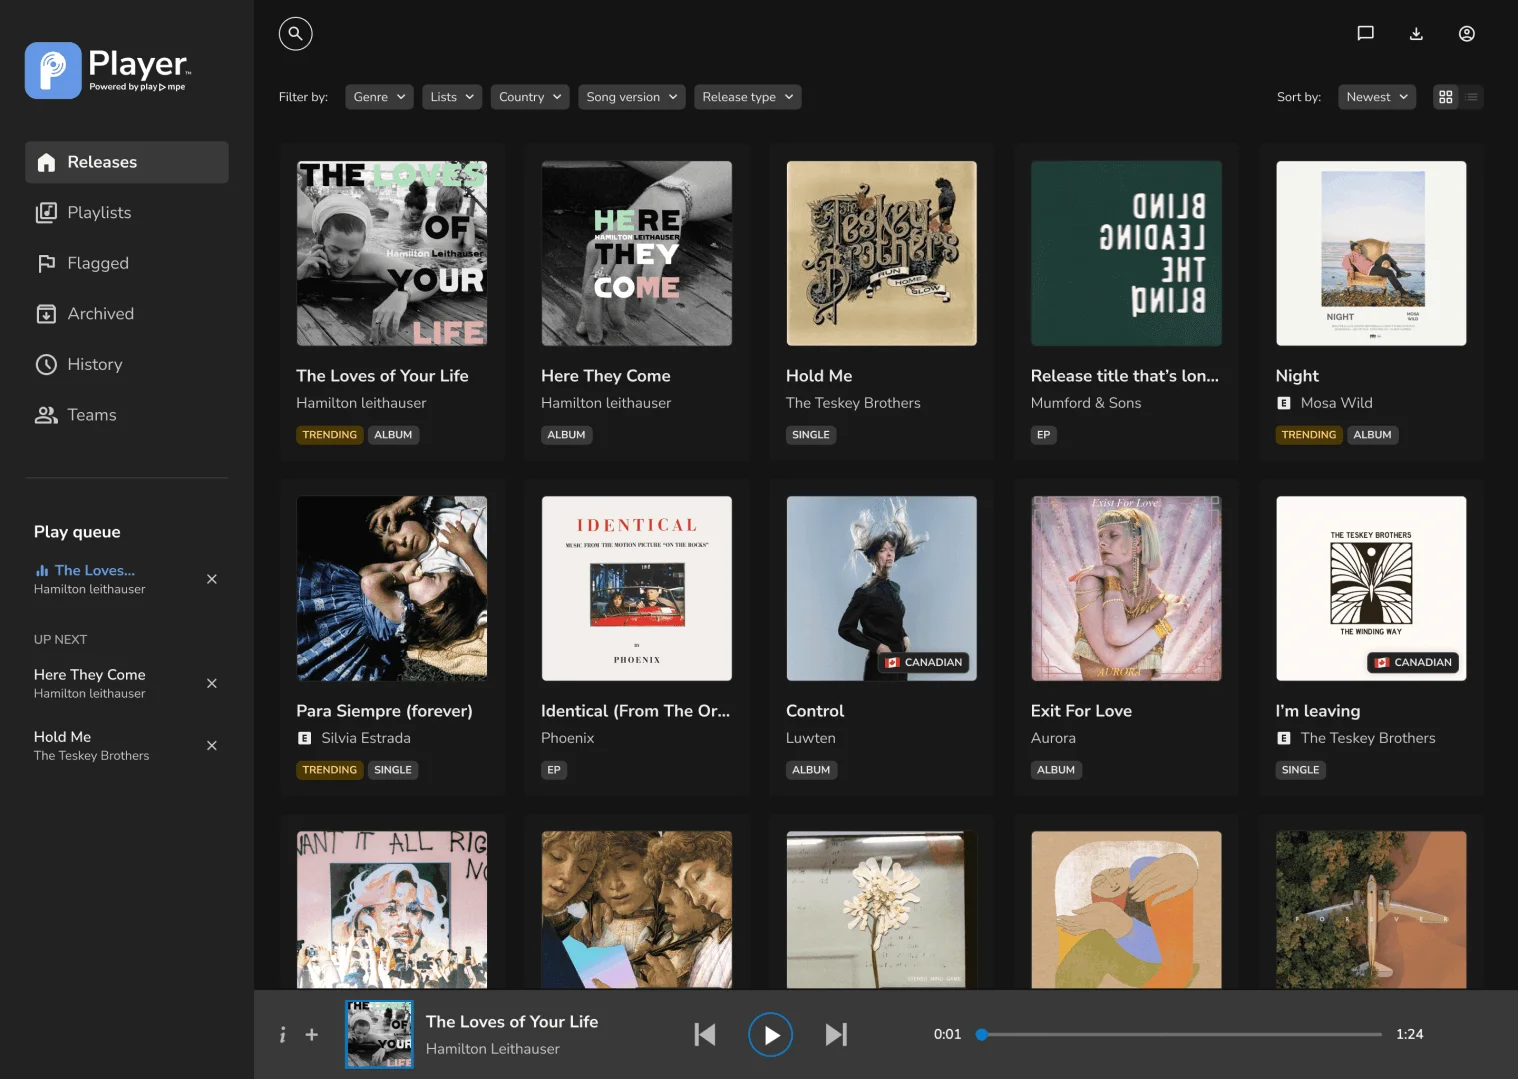1518x1079 pixels.
Task: Click the Exit For Love release title
Action: click(x=1081, y=711)
